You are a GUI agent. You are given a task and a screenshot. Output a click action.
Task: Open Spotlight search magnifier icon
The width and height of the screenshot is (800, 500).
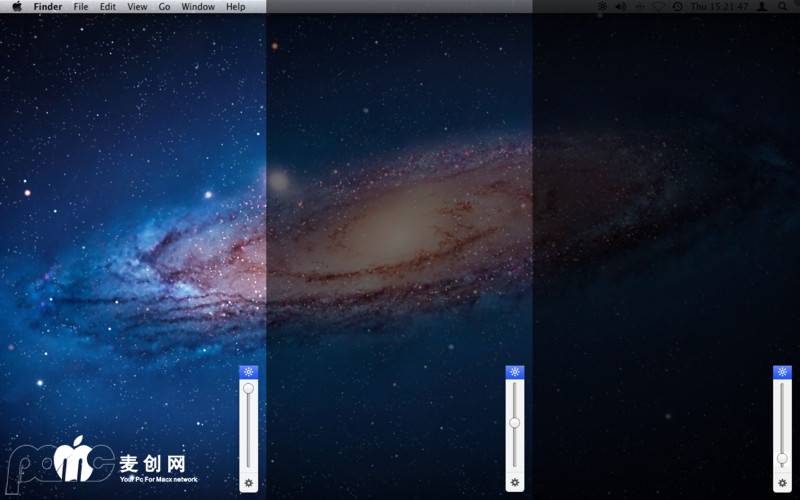pos(782,6)
